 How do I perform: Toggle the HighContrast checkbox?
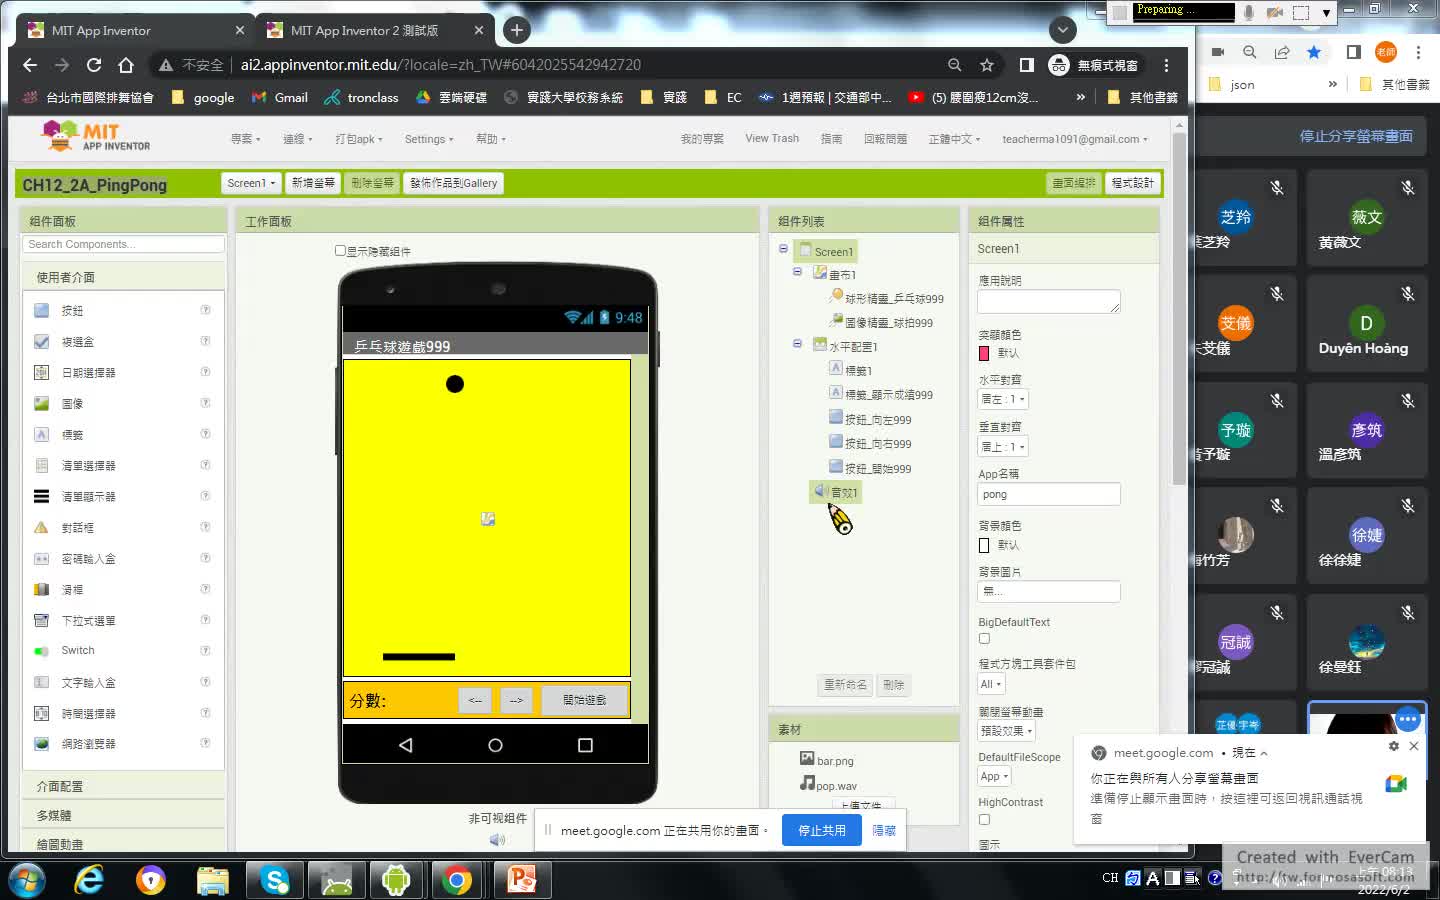(x=984, y=819)
